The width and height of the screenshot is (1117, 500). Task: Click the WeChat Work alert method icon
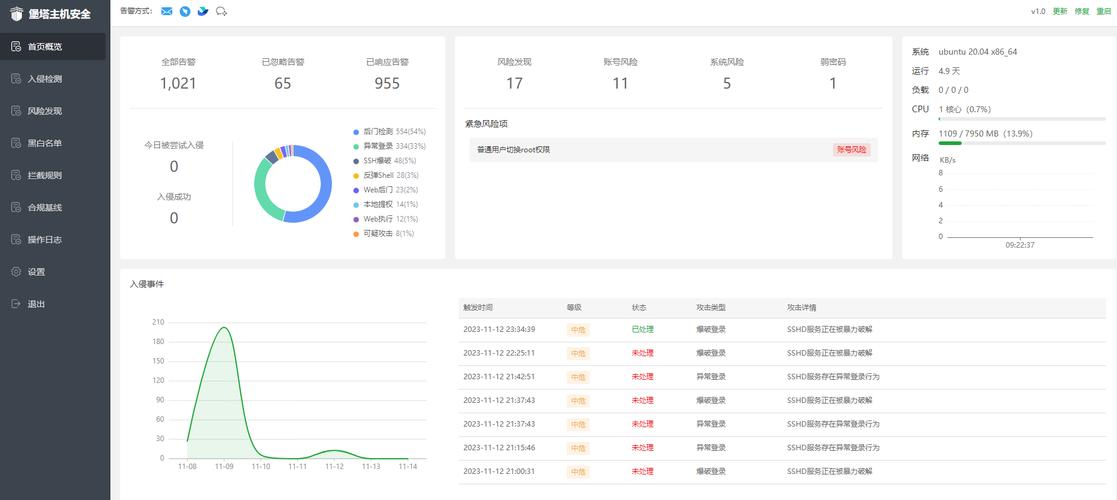coord(222,11)
